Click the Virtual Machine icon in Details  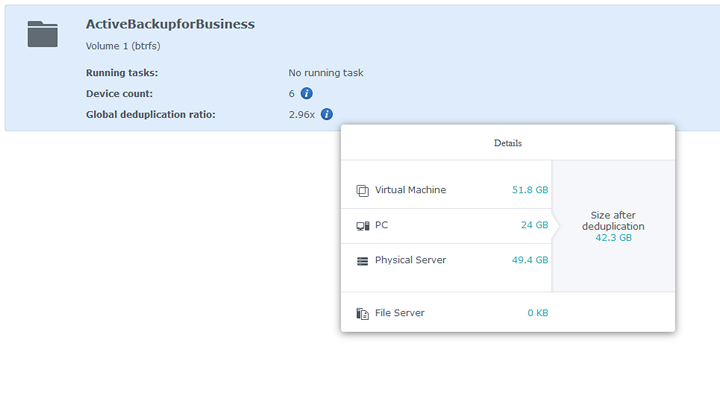tap(362, 190)
